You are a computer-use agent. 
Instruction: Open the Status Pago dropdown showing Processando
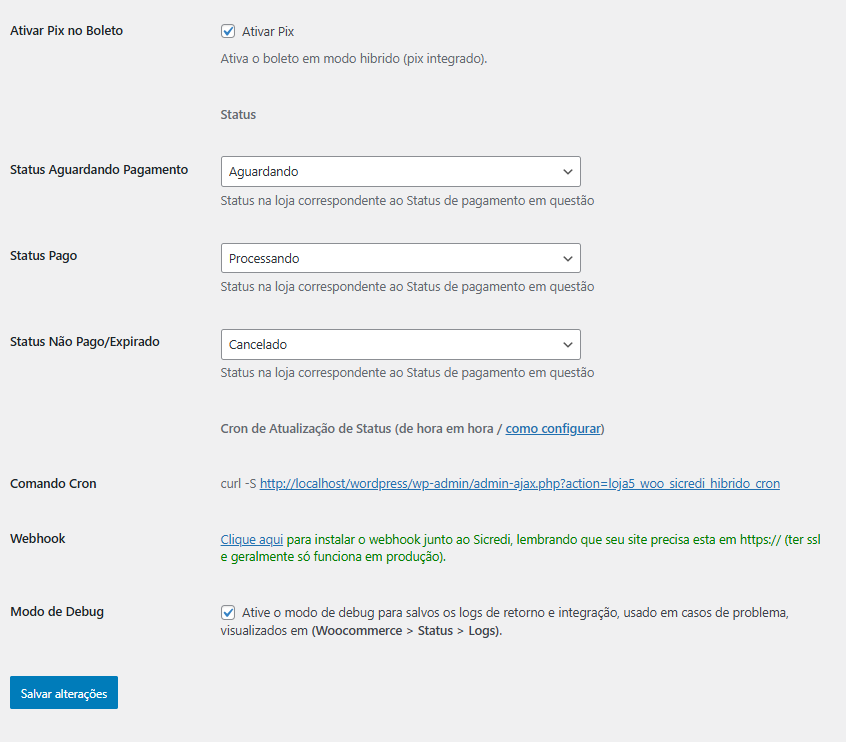[x=400, y=258]
